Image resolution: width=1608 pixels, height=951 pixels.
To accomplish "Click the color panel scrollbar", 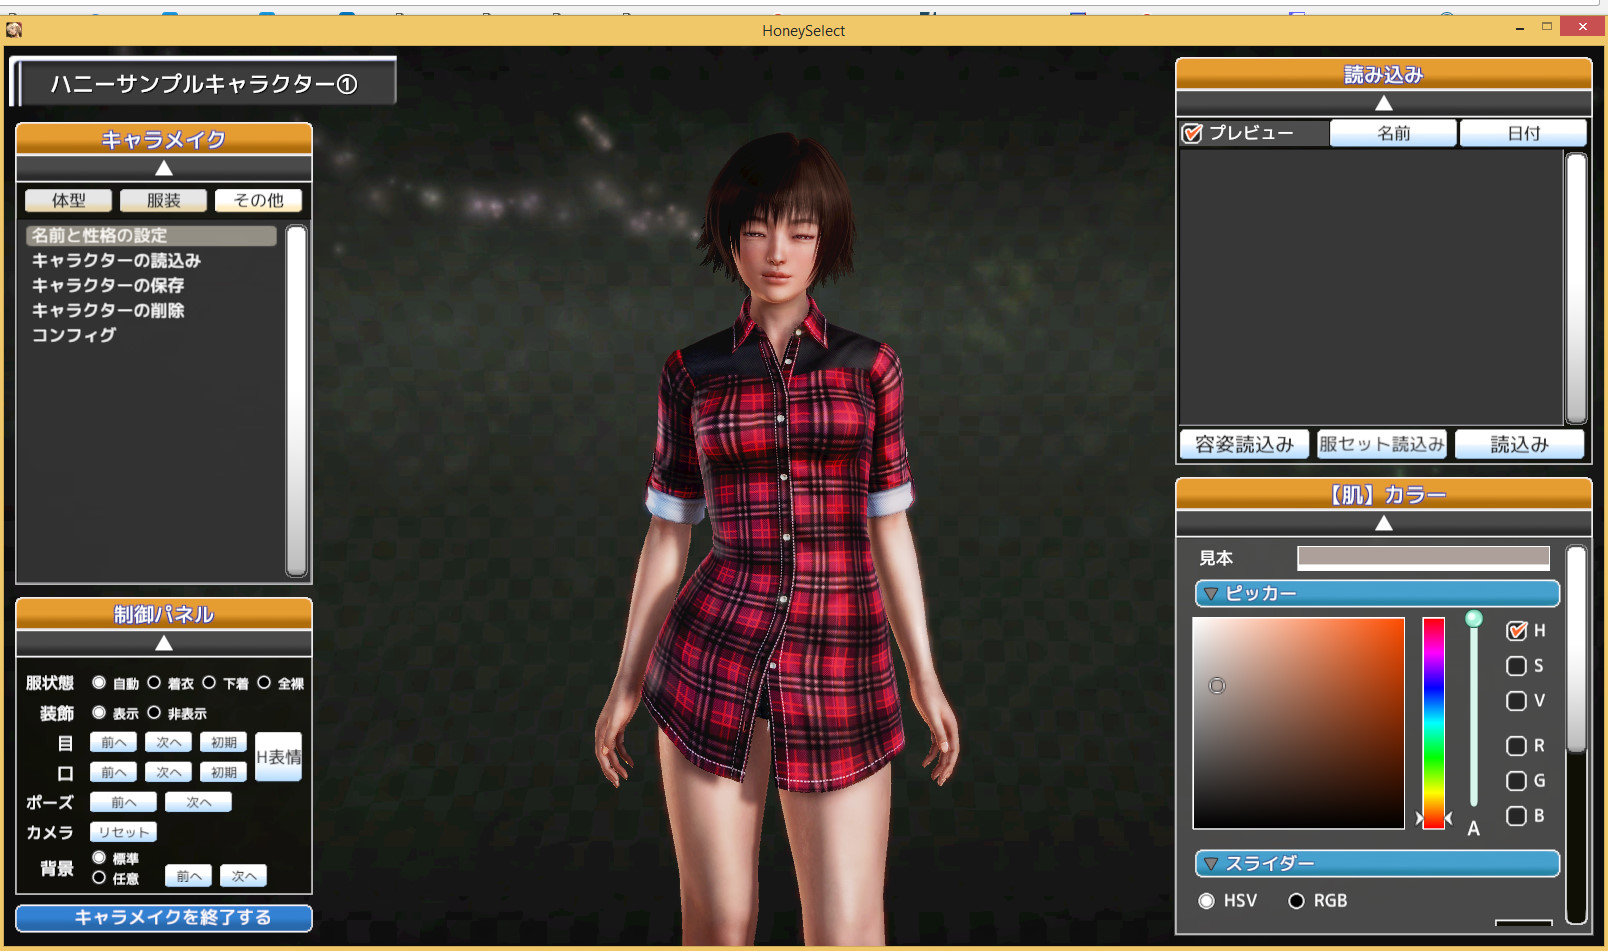I will [1577, 650].
